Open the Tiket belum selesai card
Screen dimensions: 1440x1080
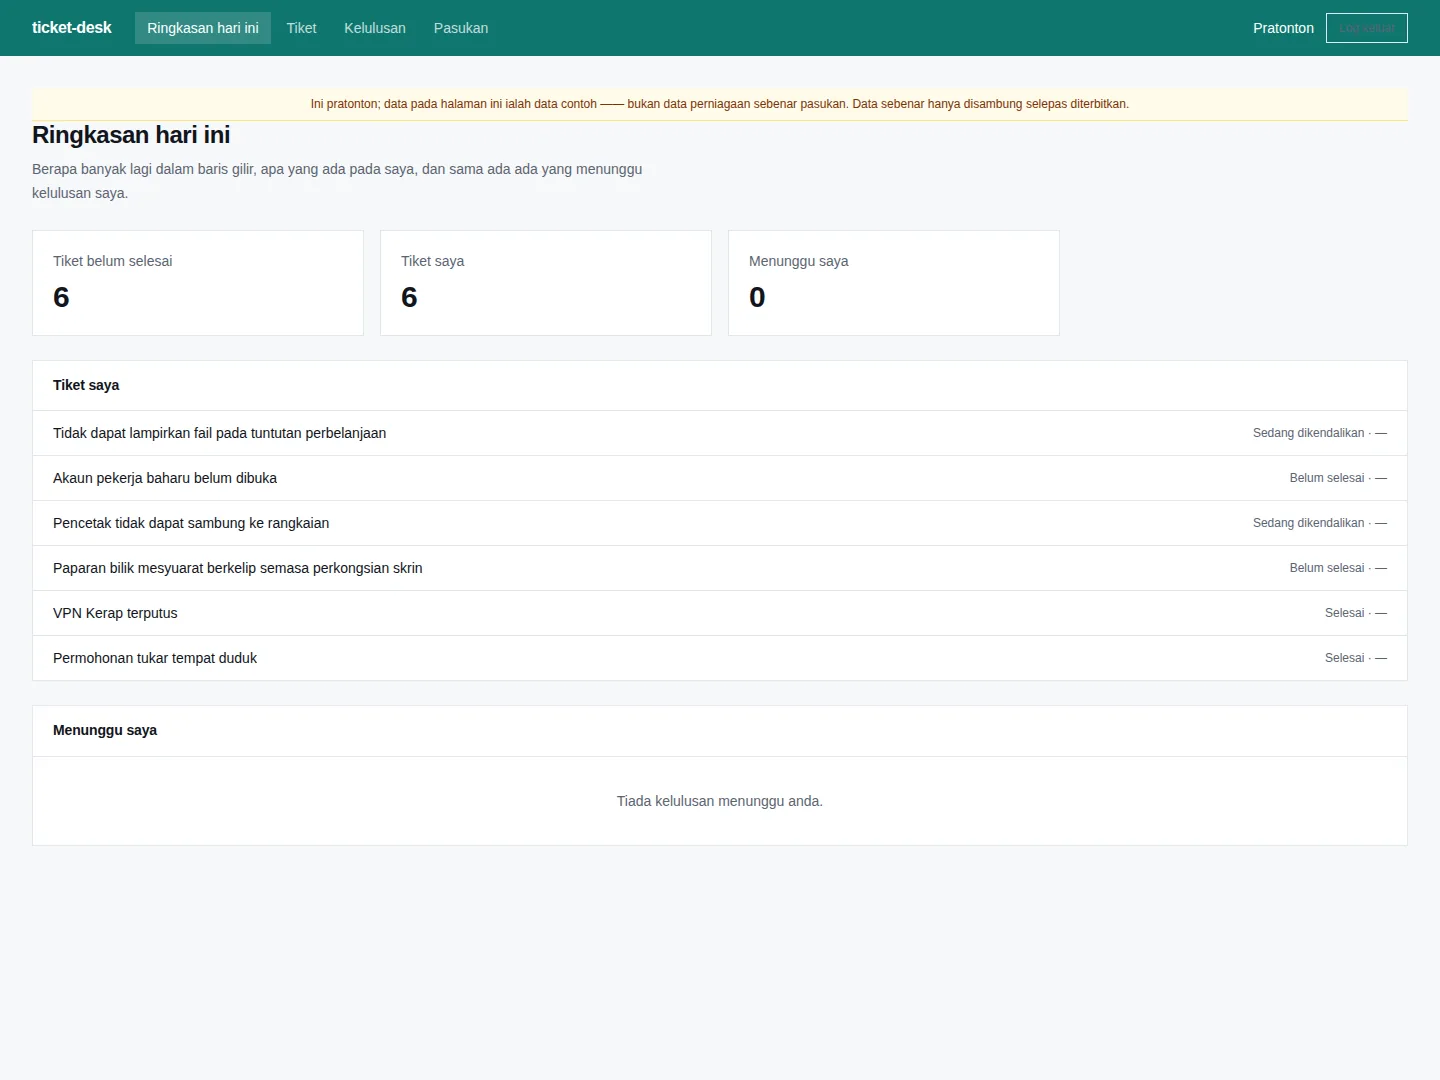click(198, 283)
